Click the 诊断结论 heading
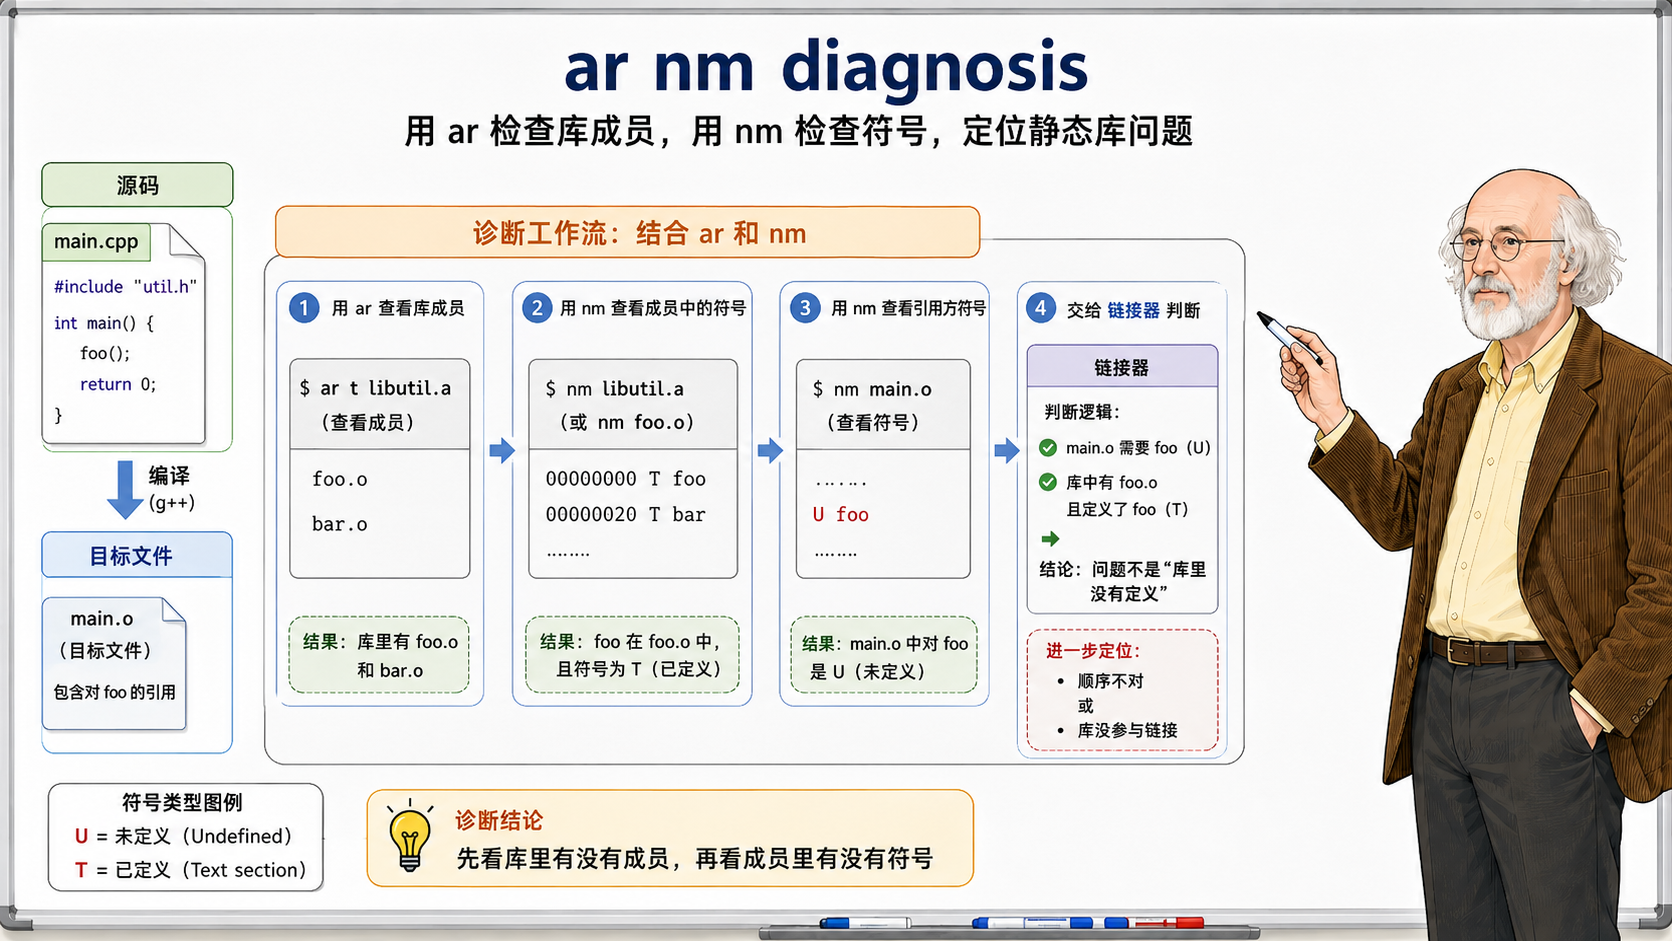This screenshot has height=941, width=1672. click(499, 820)
